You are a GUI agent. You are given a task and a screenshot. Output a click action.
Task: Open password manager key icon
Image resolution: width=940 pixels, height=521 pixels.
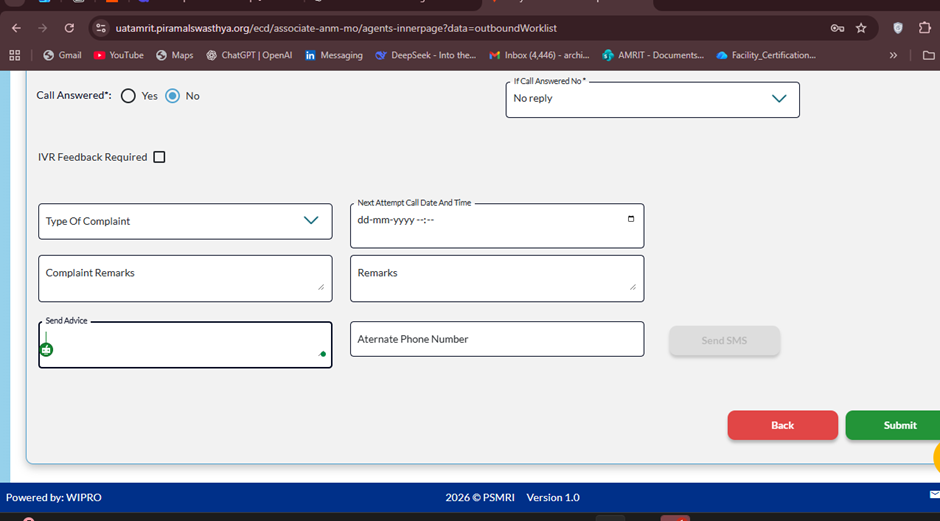point(837,28)
